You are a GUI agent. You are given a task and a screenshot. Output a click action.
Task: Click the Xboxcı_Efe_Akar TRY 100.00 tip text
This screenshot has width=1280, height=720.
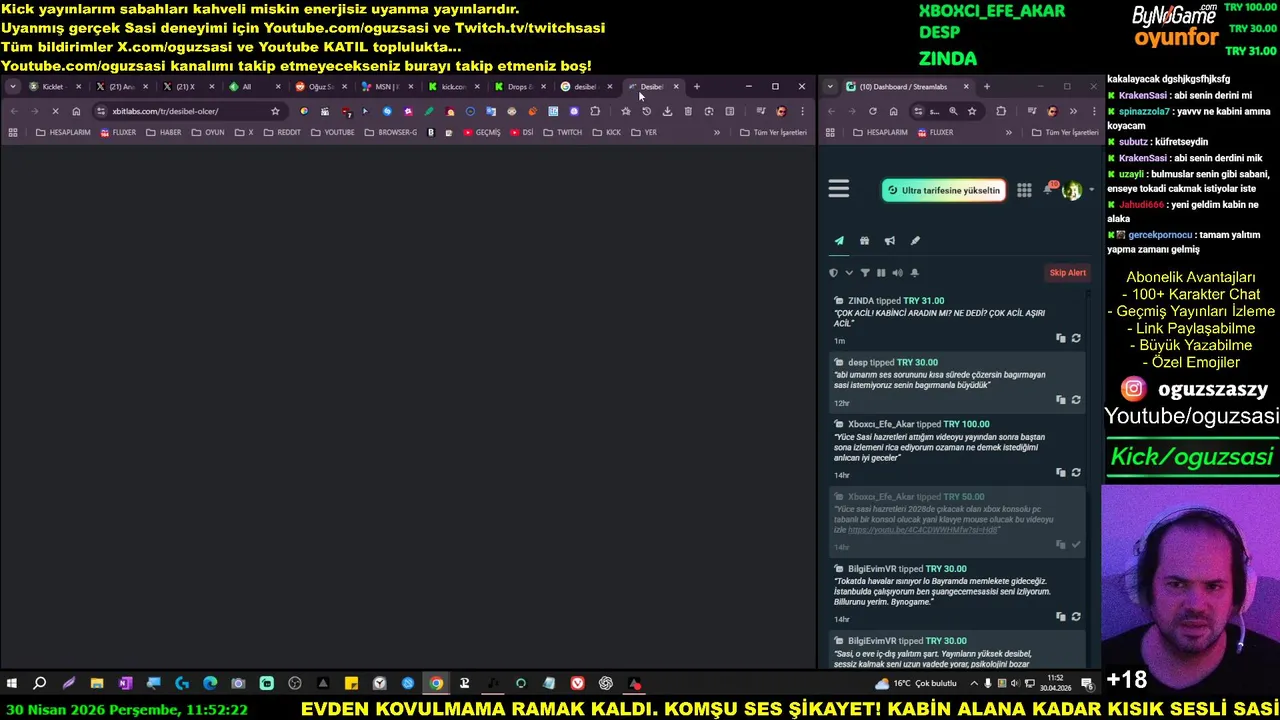(x=939, y=447)
